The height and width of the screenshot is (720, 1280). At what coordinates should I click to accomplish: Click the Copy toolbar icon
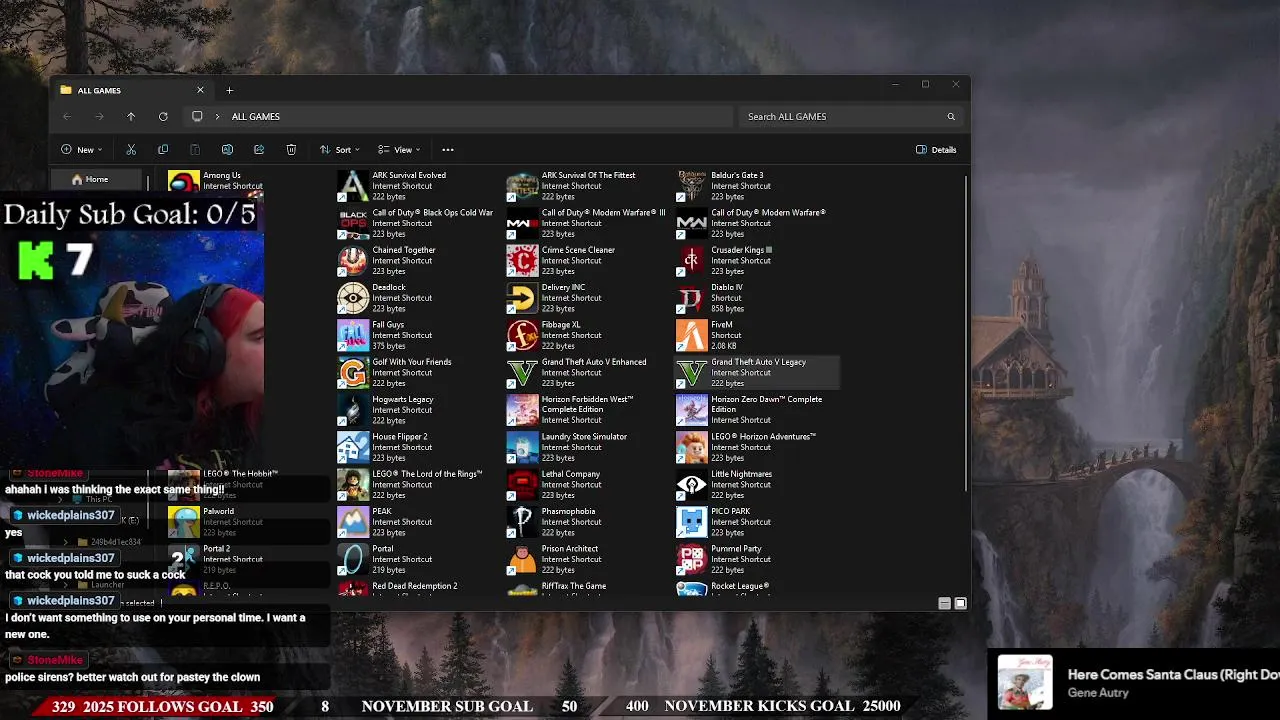163,150
